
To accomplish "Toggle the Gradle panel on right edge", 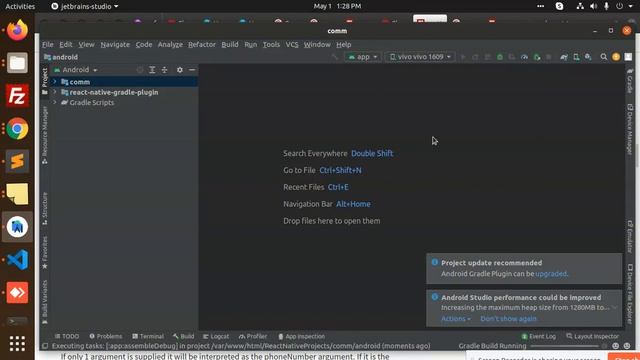I will point(630,81).
